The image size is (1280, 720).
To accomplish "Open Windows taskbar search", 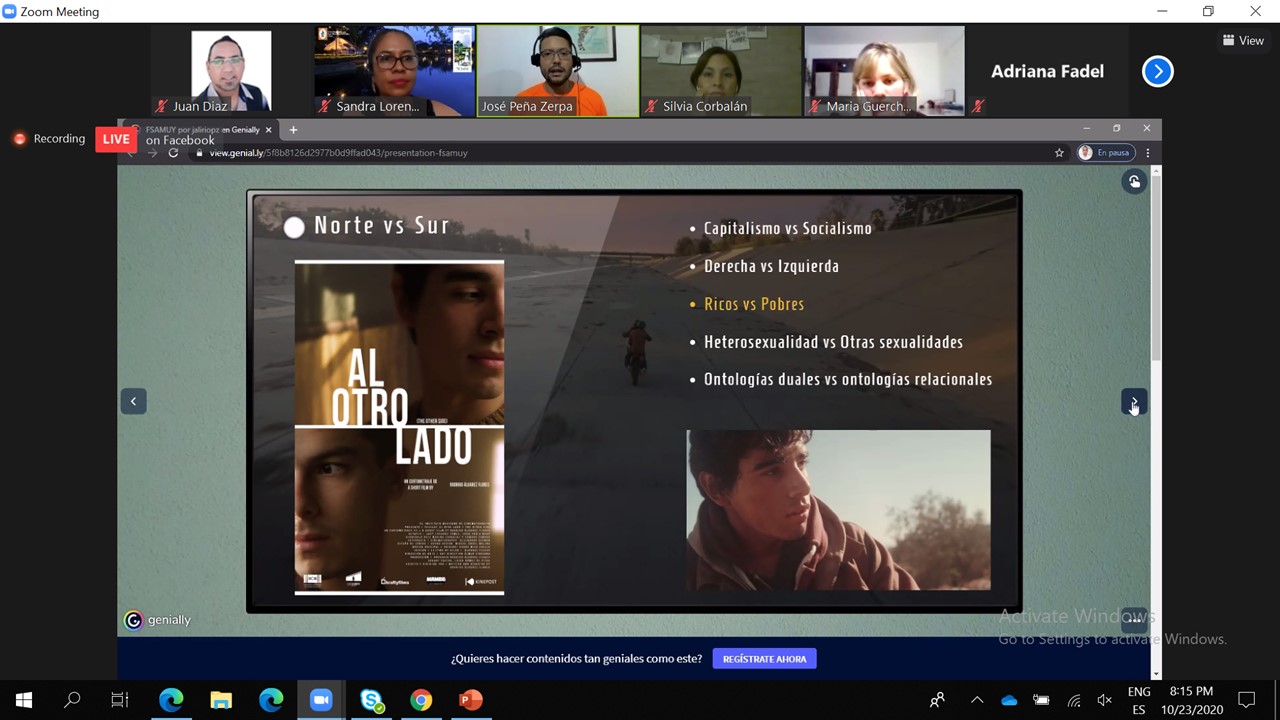I will 72,700.
